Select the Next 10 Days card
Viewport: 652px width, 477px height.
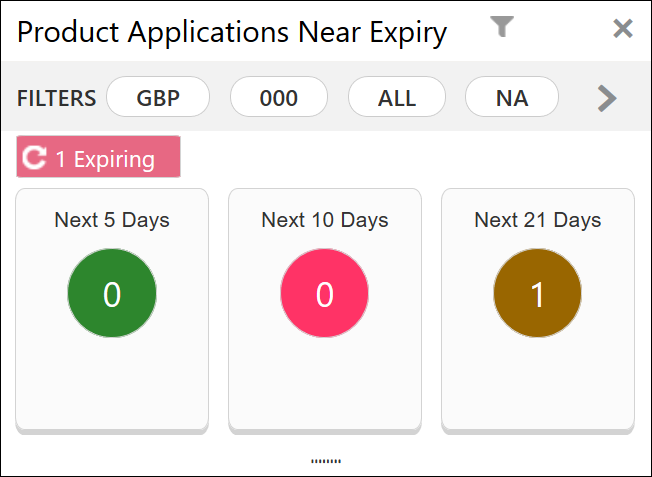point(325,311)
